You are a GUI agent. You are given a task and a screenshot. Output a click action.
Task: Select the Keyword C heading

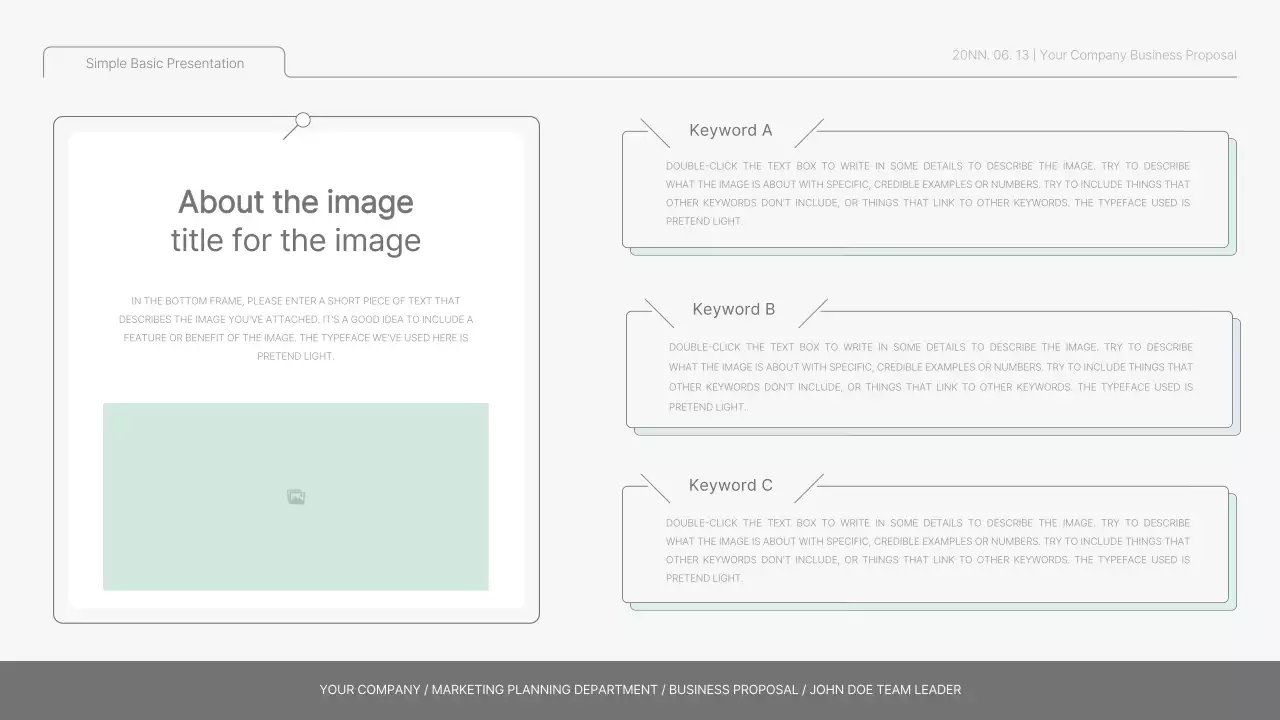point(730,485)
